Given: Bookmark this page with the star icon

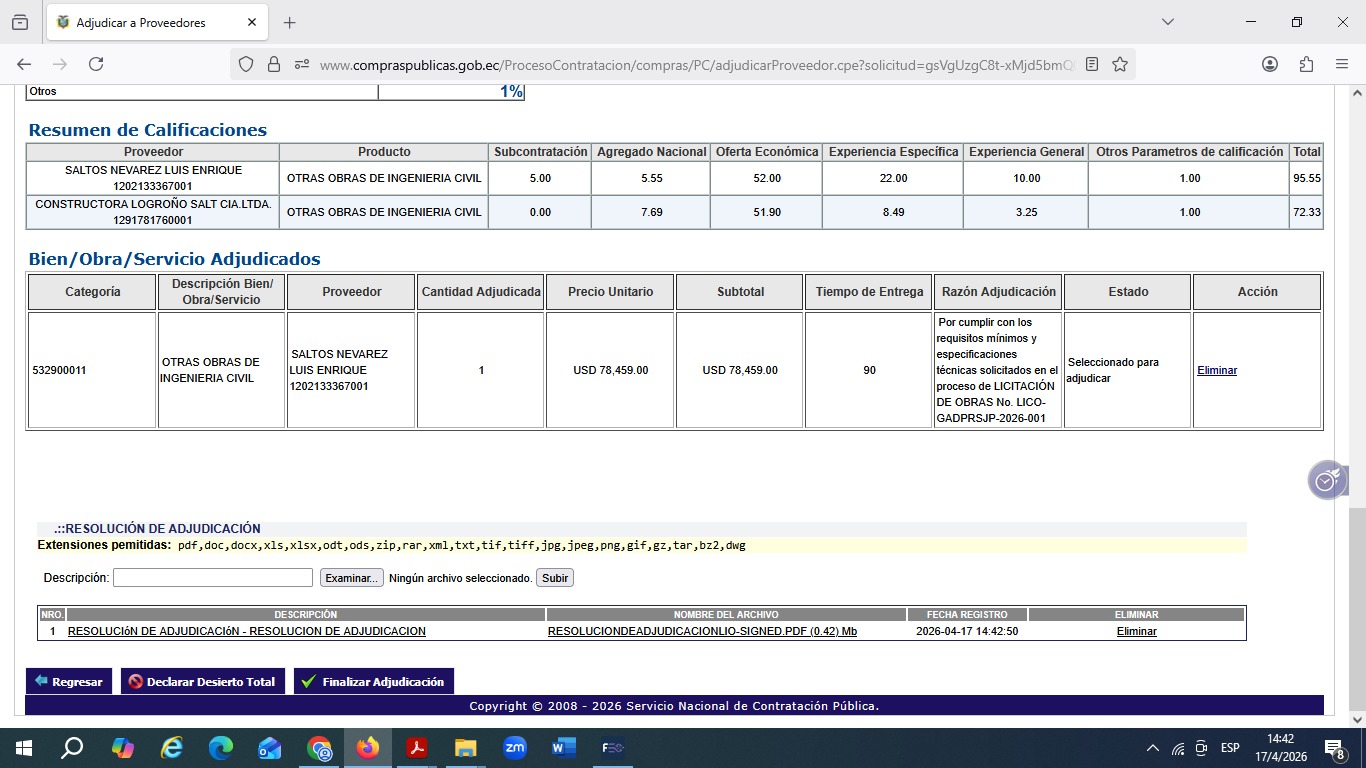Looking at the screenshot, I should (x=1120, y=64).
